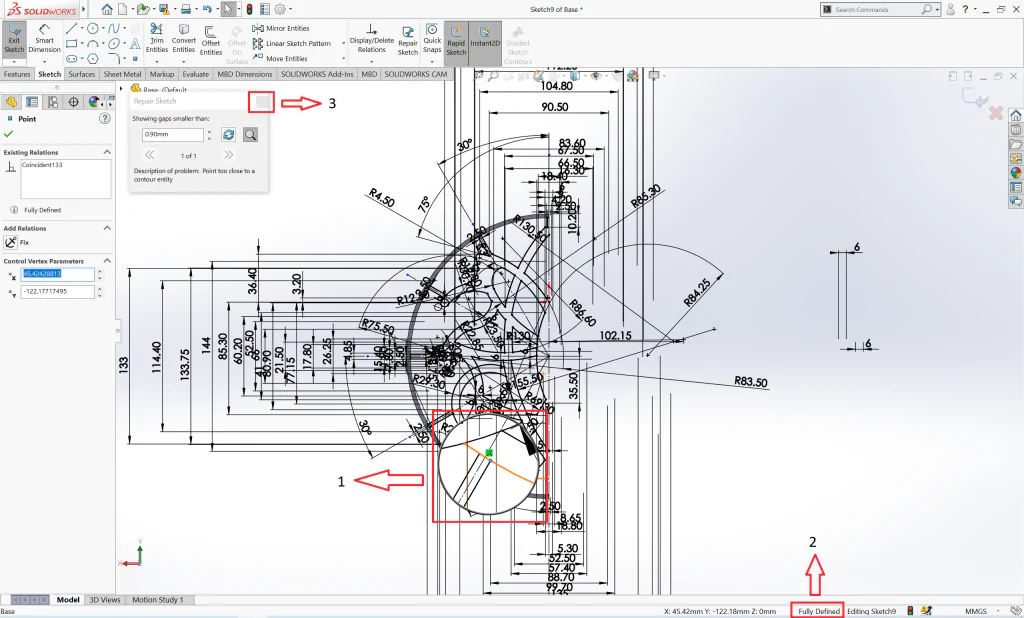The image size is (1024, 618).
Task: Go to previous Repair Sketch problem
Action: pos(150,155)
